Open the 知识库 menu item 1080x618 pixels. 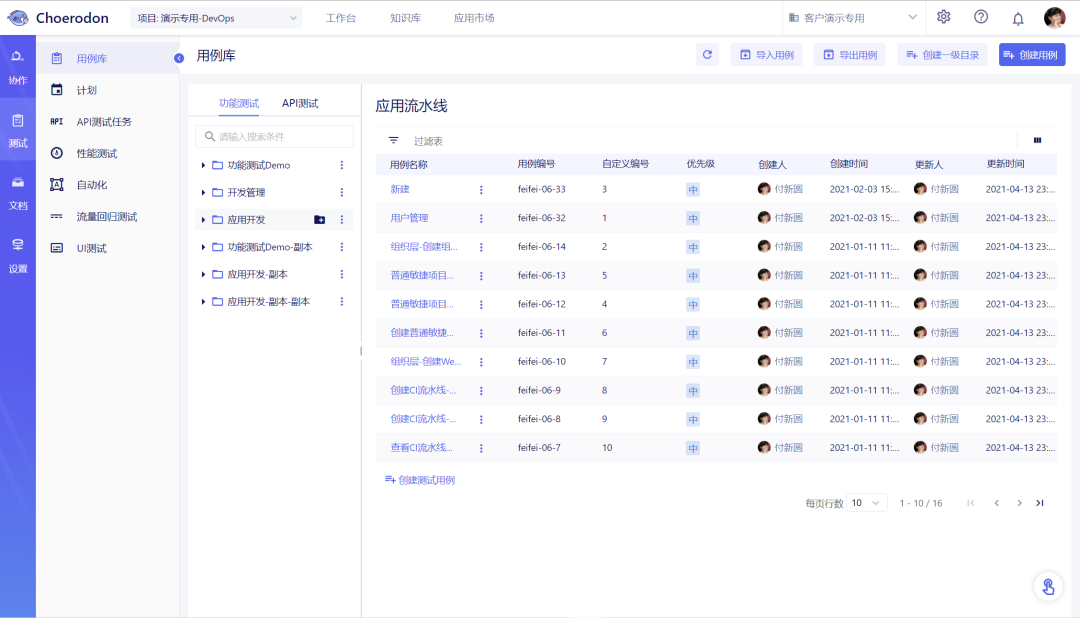click(x=405, y=18)
